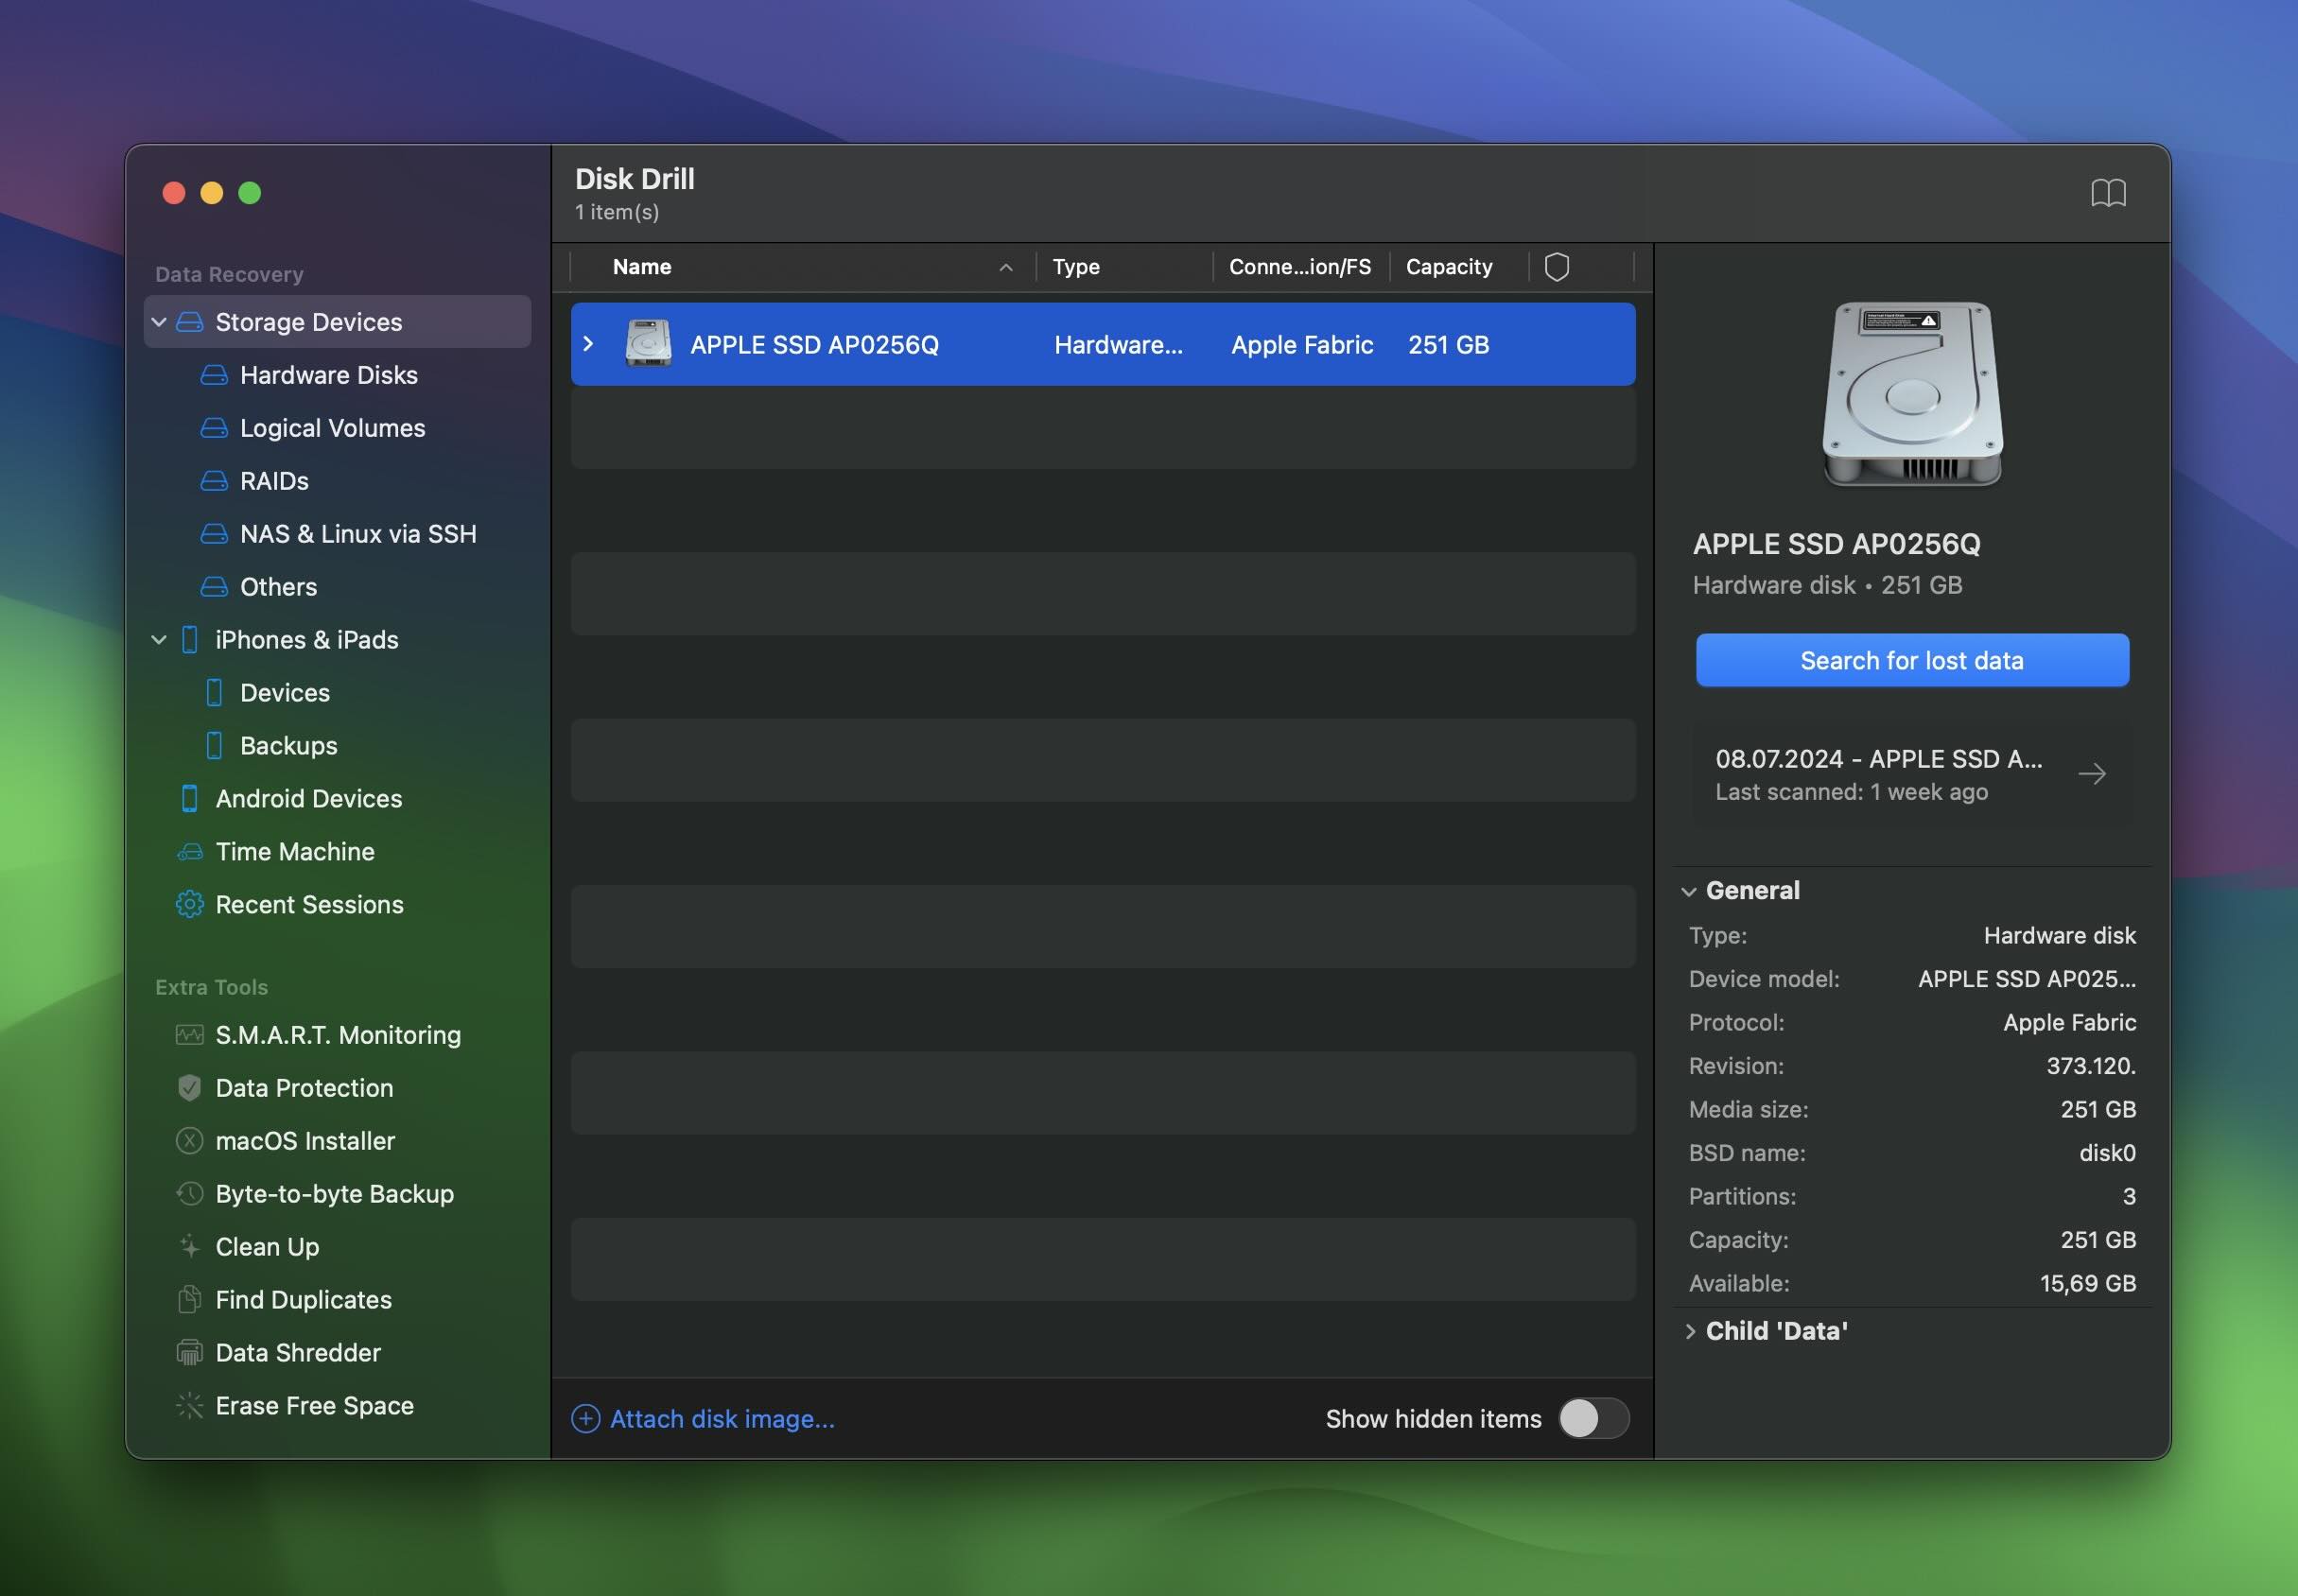
Task: Click the Name column sort arrow
Action: (1006, 267)
